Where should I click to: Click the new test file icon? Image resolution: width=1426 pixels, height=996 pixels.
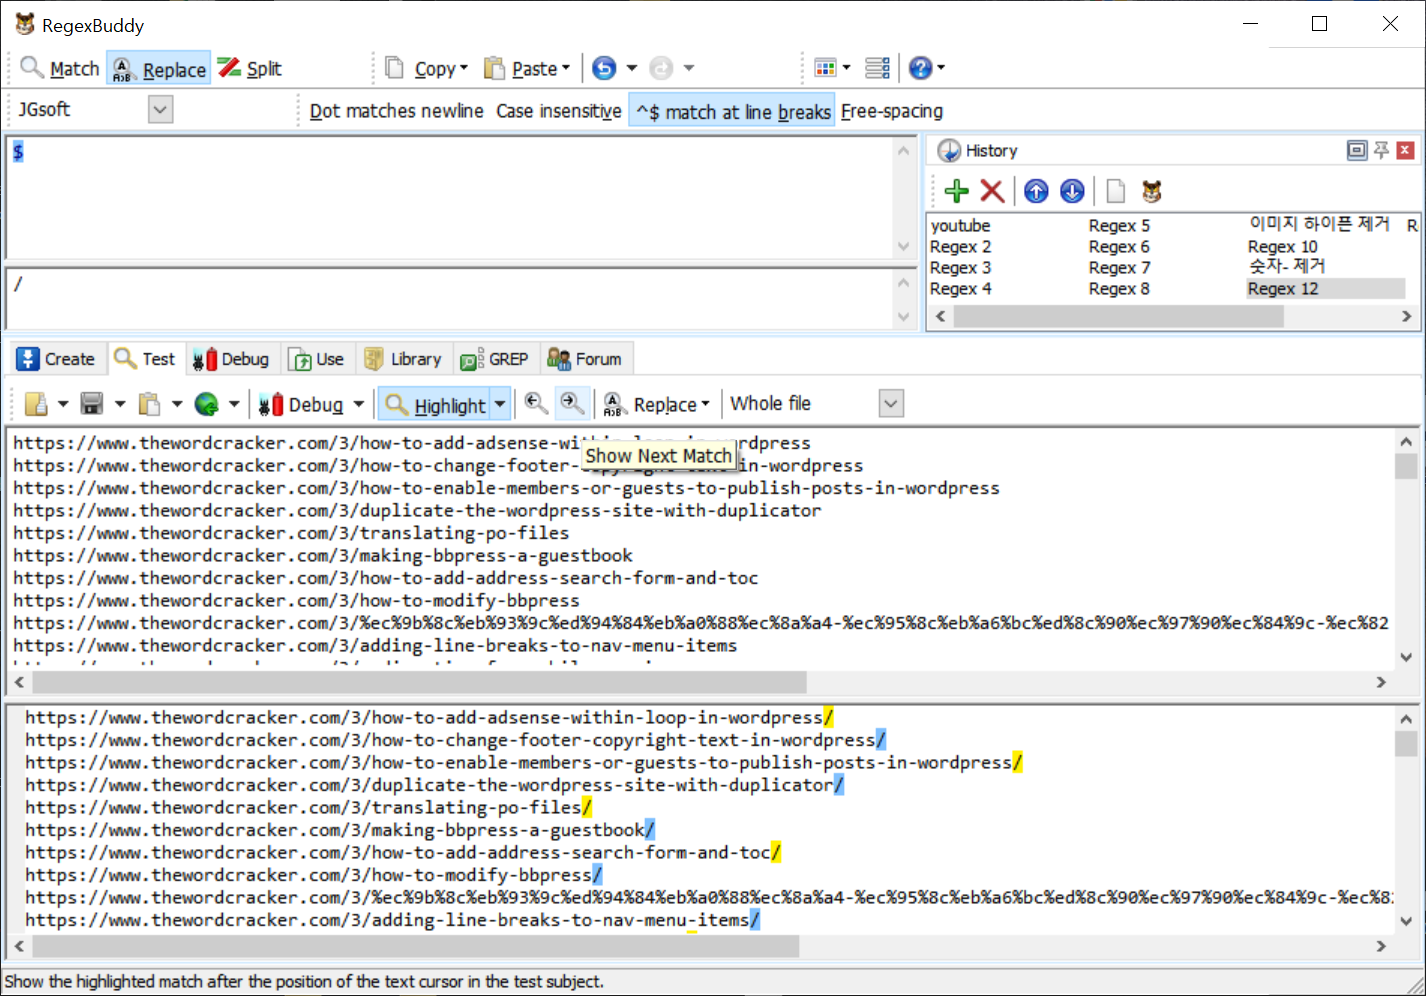click(x=36, y=404)
